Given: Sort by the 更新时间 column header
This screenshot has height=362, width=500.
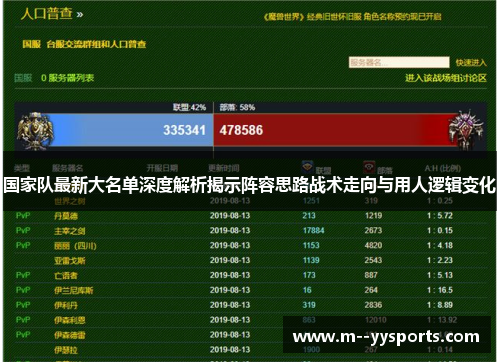Looking at the screenshot, I should coord(224,168).
